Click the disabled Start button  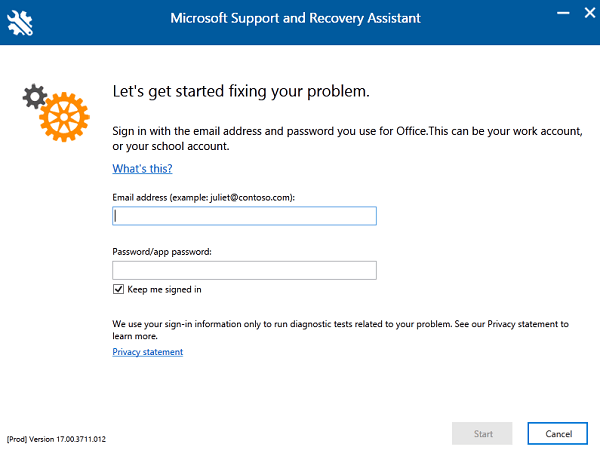tap(482, 434)
